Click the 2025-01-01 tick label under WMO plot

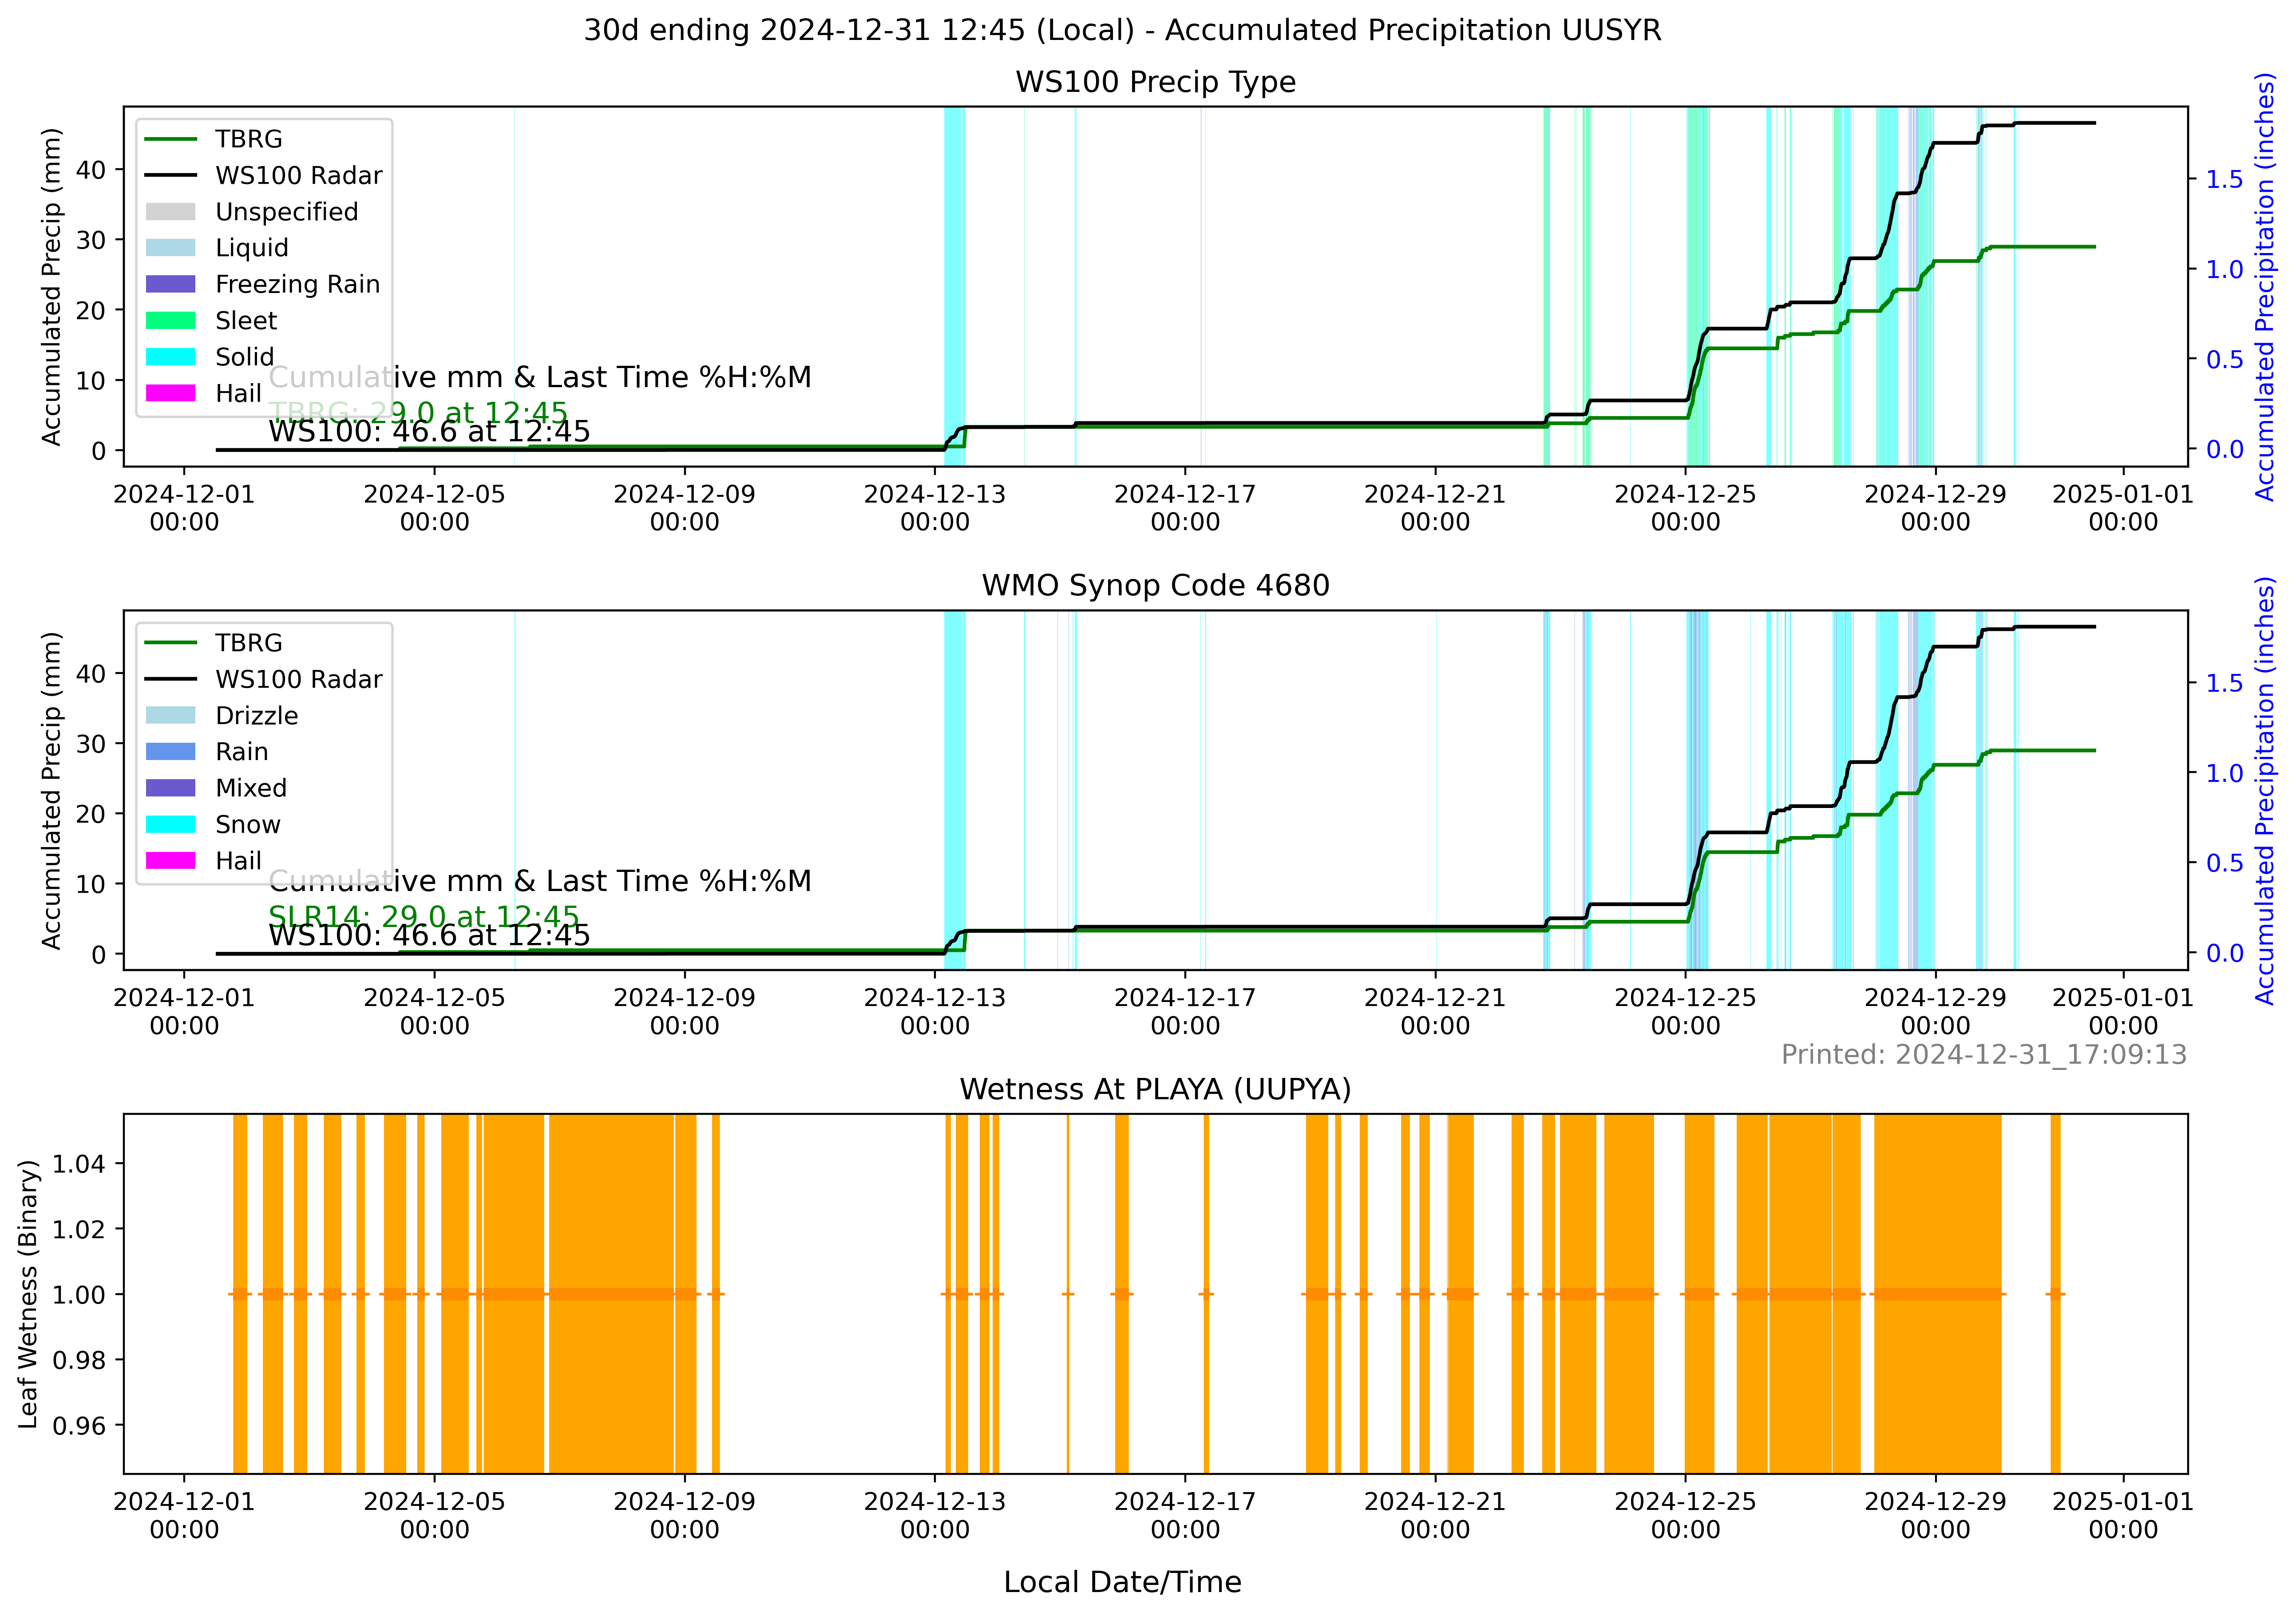click(2123, 1012)
